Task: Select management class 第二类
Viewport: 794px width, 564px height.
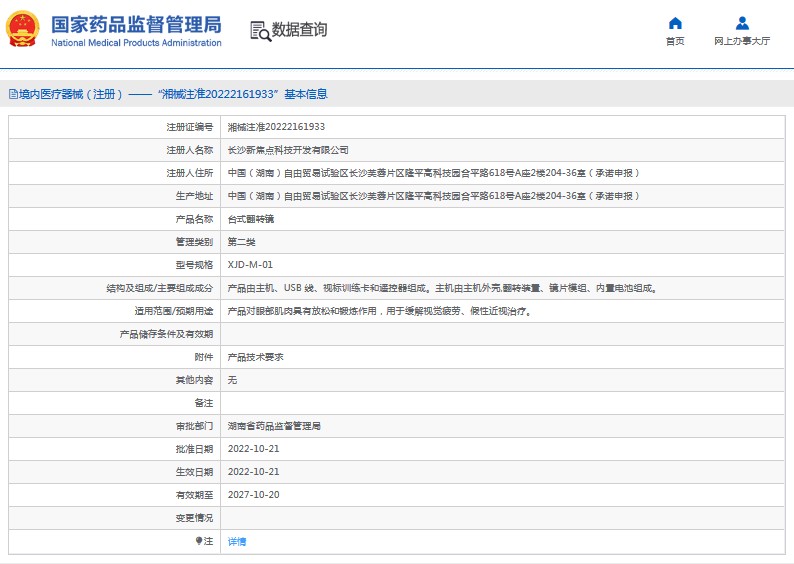Action: tap(241, 242)
